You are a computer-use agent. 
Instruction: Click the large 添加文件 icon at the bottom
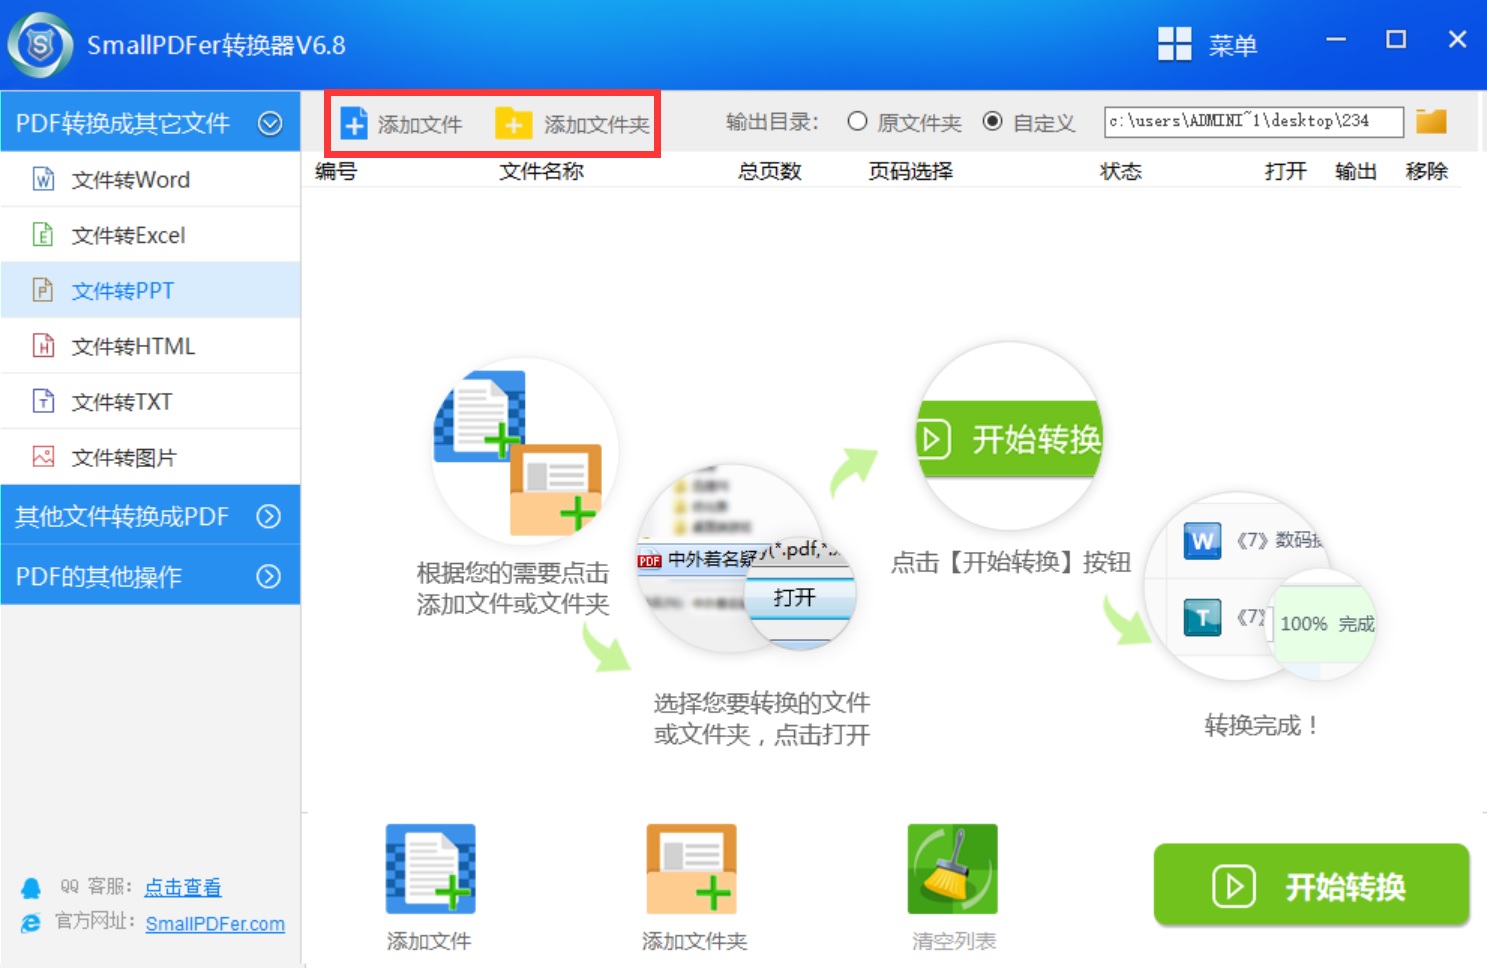click(x=431, y=869)
